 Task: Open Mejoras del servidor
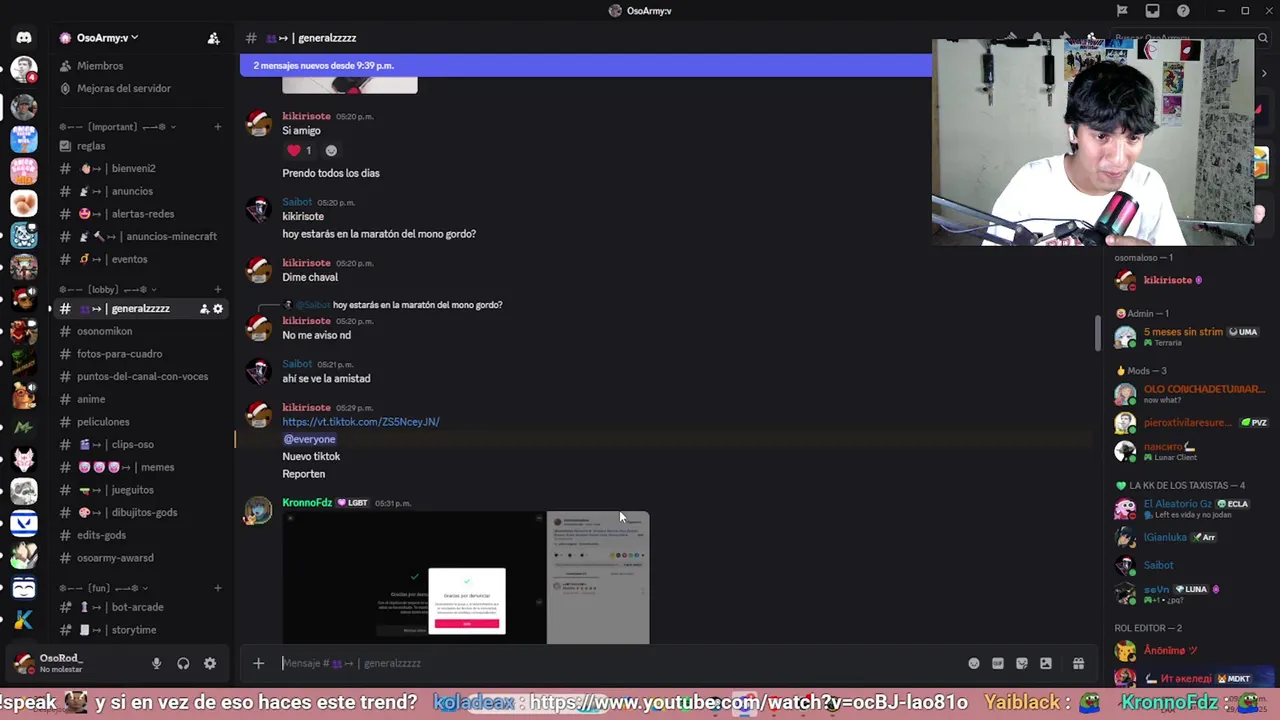(140, 88)
